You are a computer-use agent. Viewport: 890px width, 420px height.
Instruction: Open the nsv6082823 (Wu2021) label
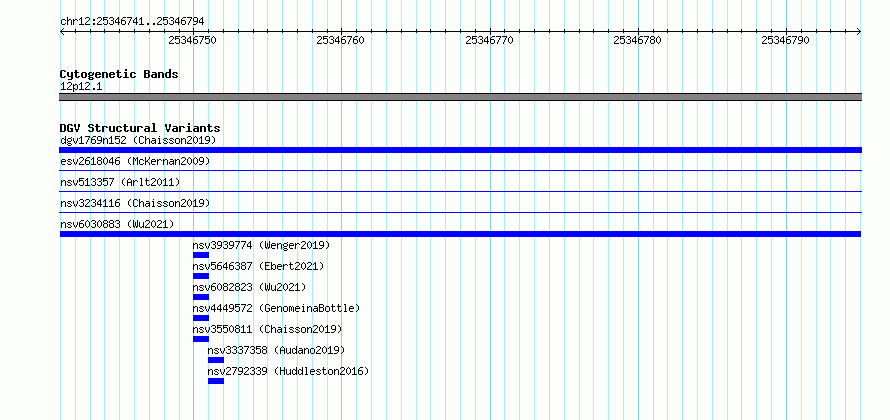[x=249, y=287]
